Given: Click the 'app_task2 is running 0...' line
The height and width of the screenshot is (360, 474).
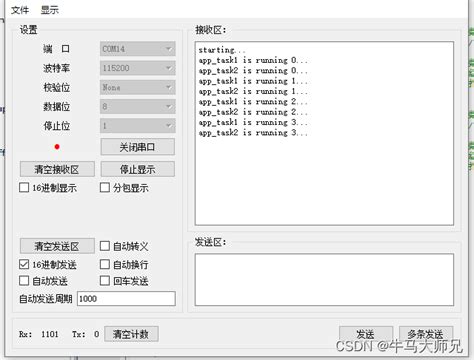Looking at the screenshot, I should [x=253, y=71].
